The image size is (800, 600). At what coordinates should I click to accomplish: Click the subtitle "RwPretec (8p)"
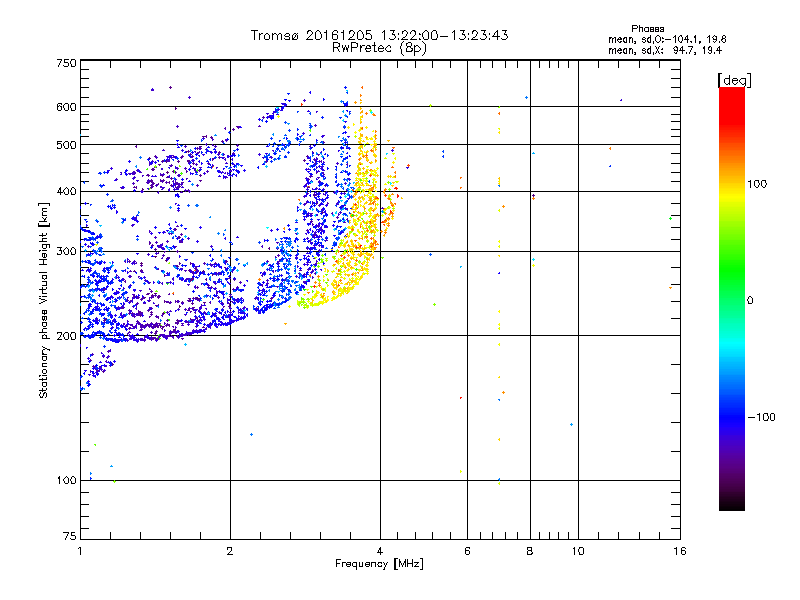tap(379, 48)
